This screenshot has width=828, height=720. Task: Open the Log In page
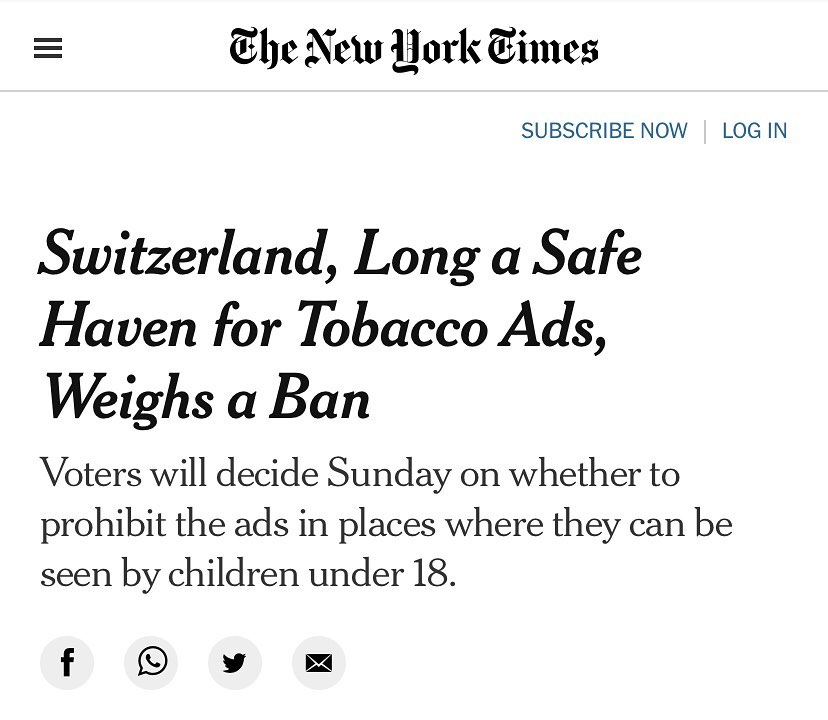(x=755, y=130)
